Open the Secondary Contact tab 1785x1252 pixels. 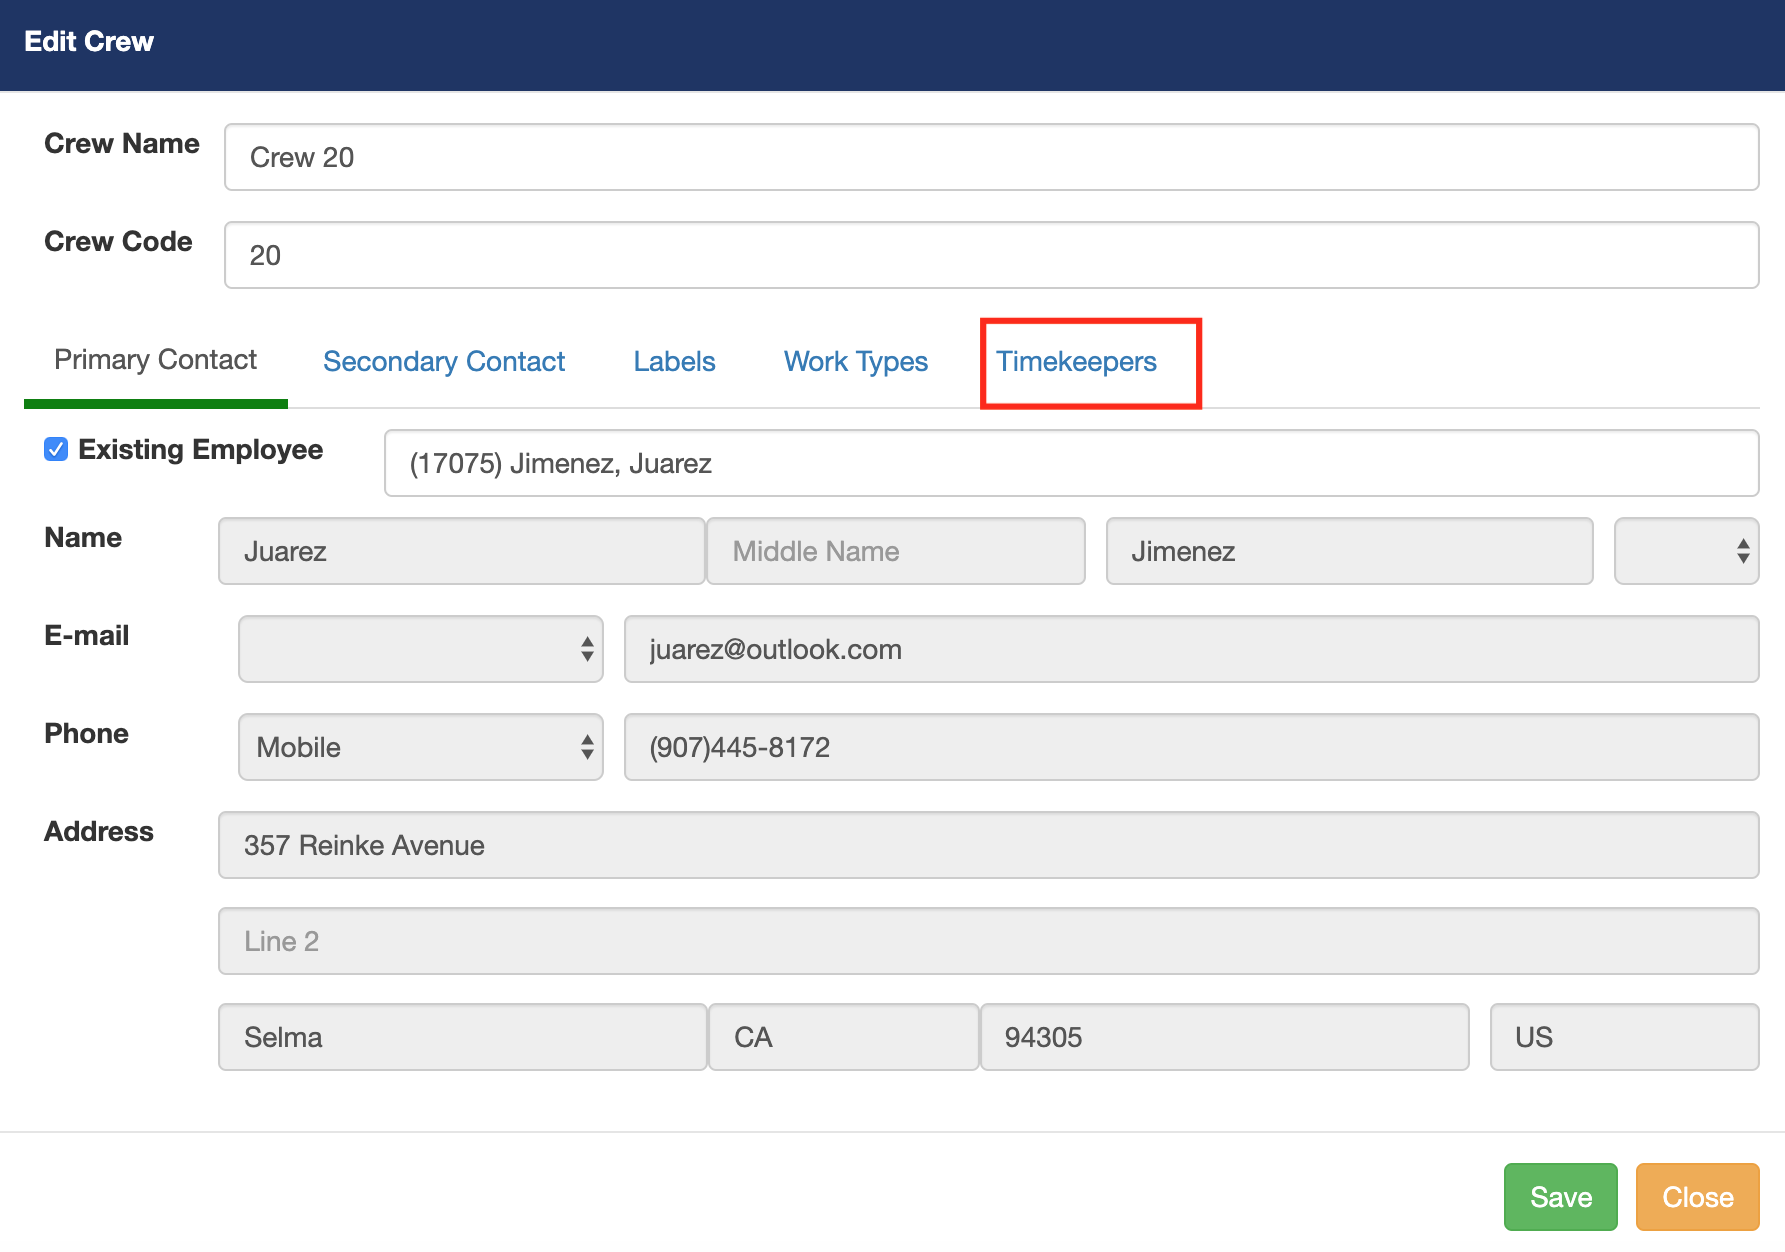tap(444, 362)
